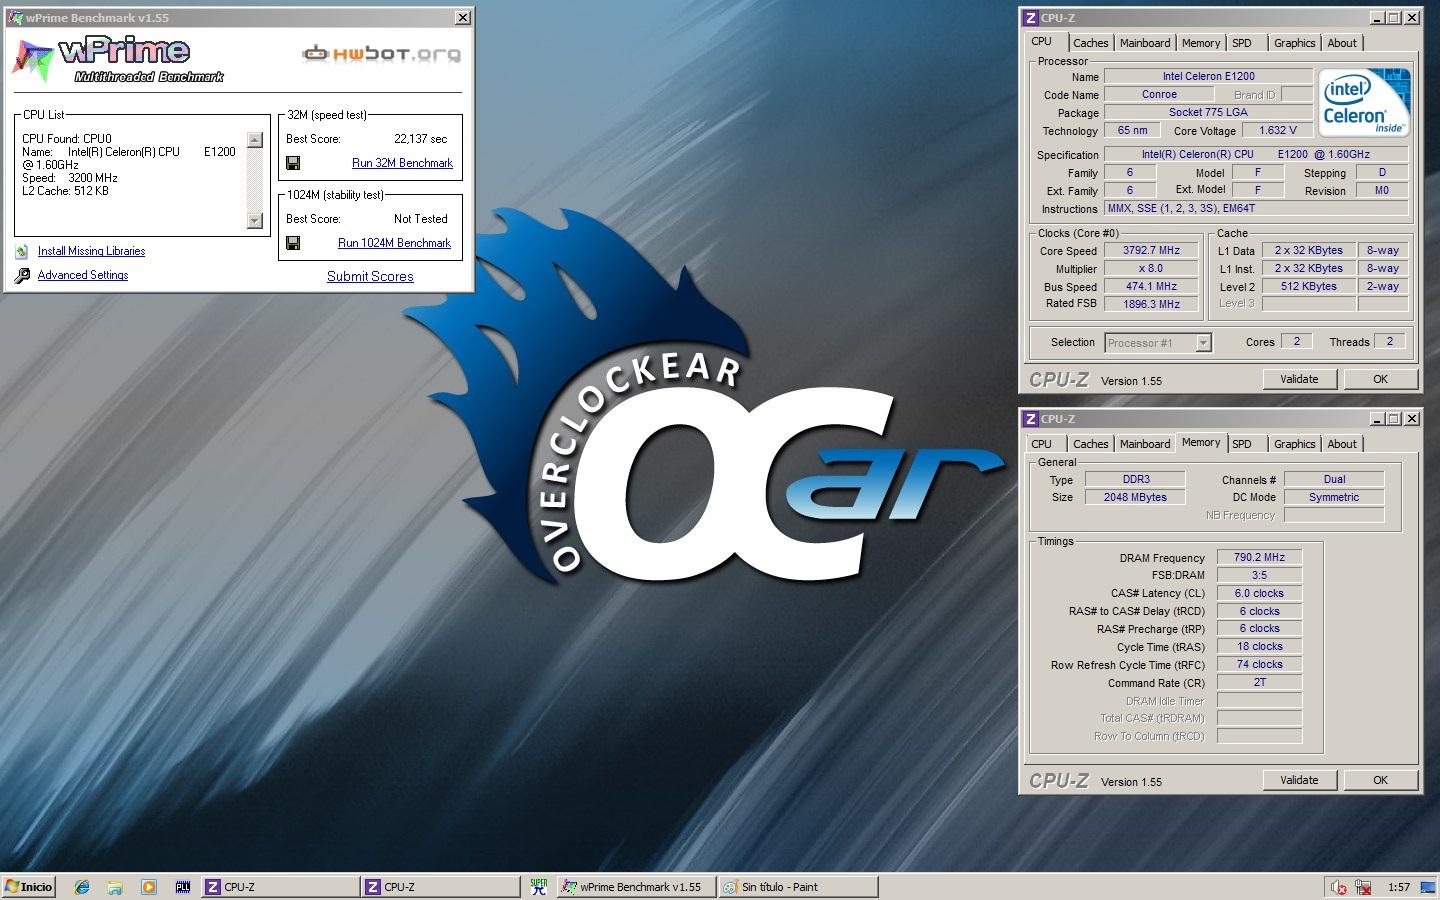Click the Bus Speed value 474.1 MHz
Image resolution: width=1440 pixels, height=900 pixels.
[1151, 287]
